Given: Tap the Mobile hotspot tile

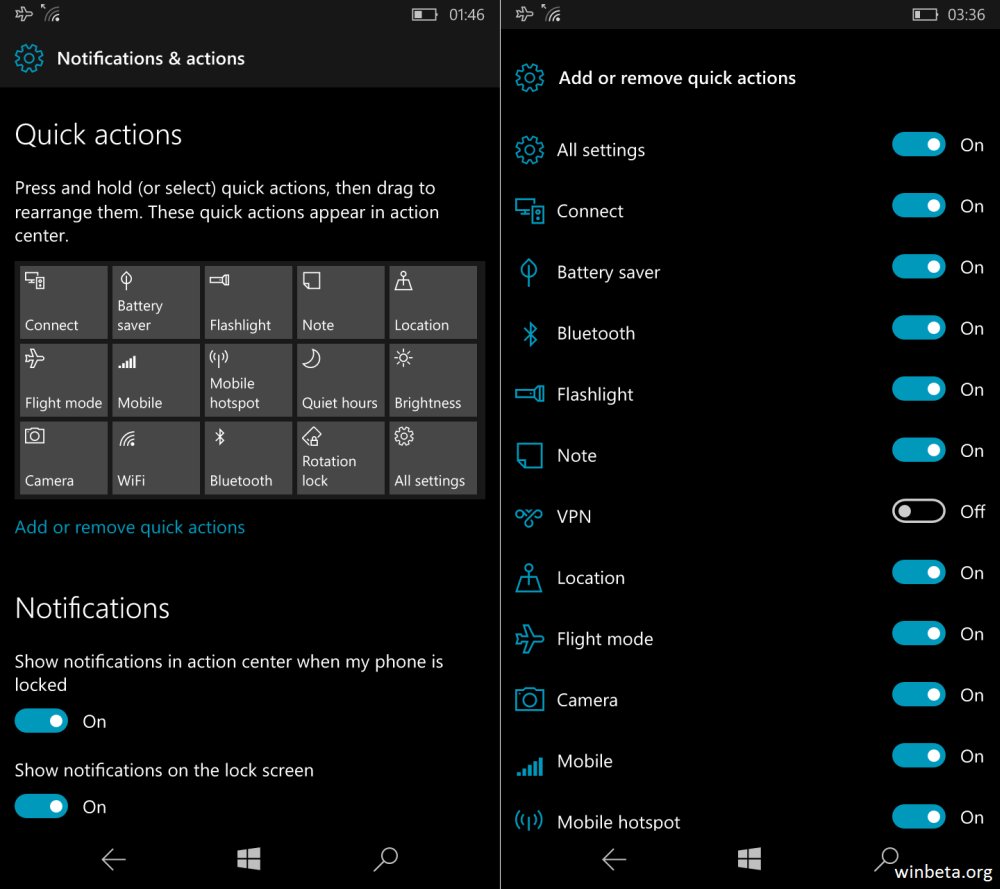Looking at the screenshot, I should tap(248, 380).
